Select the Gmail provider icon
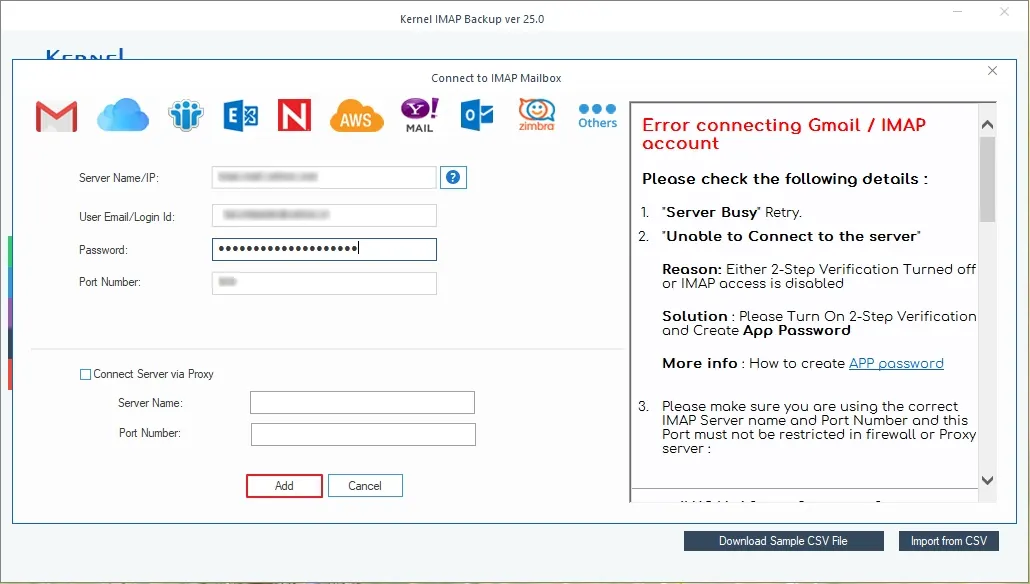Viewport: 1030px width, 584px height. [56, 116]
